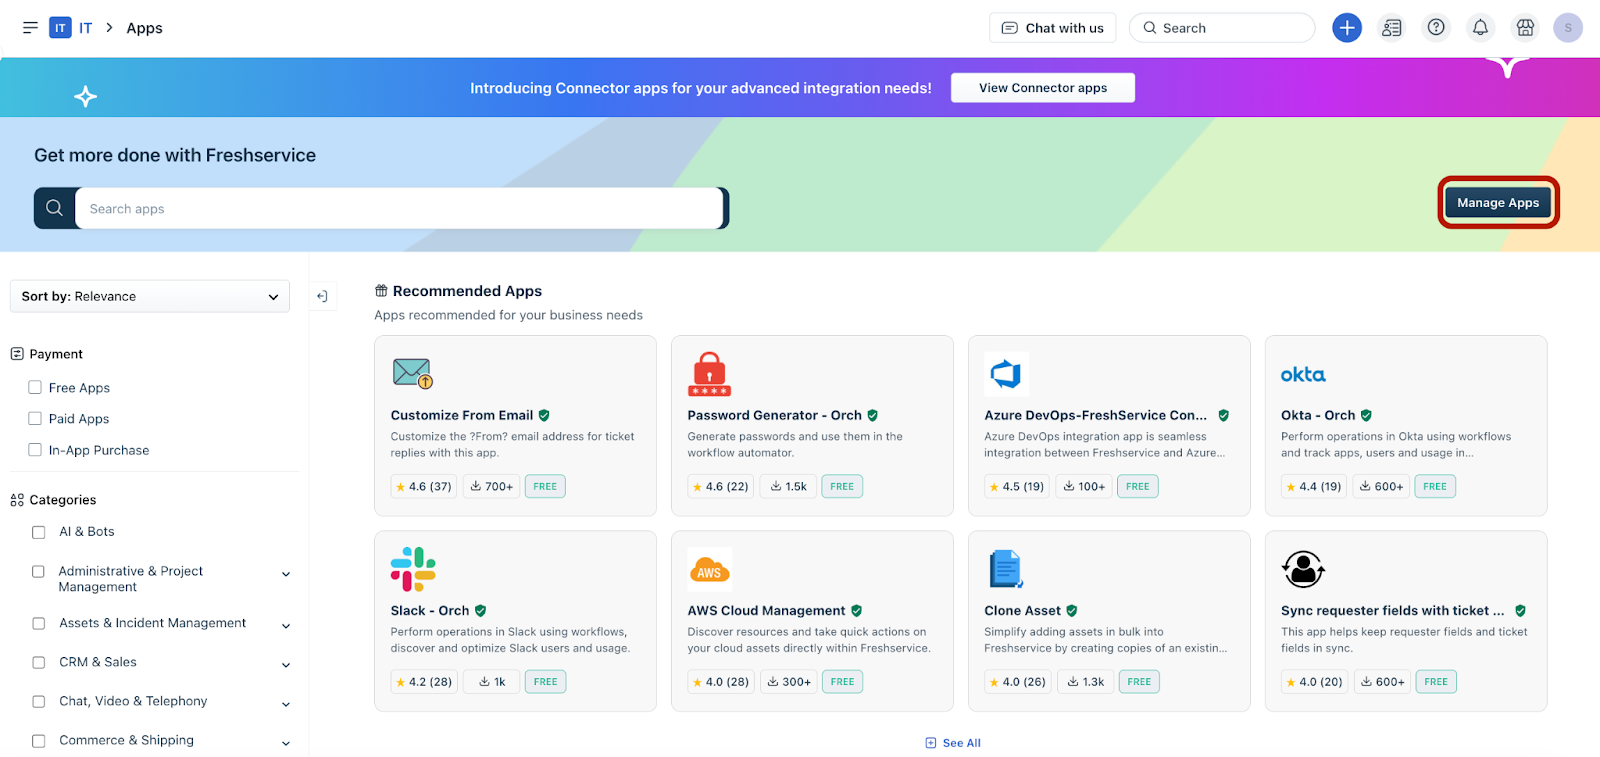1600x757 pixels.
Task: Click 300+ downloads on AWS Cloud Management
Action: click(789, 682)
